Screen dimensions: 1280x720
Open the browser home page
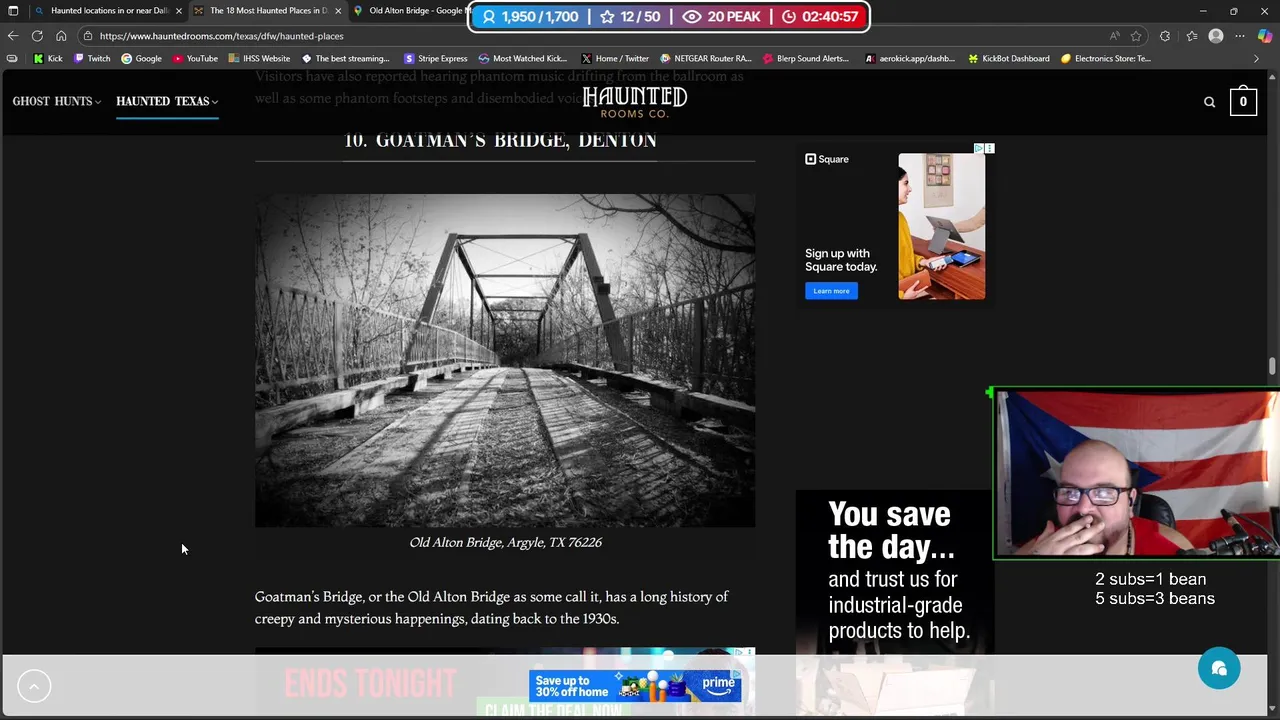[x=61, y=36]
